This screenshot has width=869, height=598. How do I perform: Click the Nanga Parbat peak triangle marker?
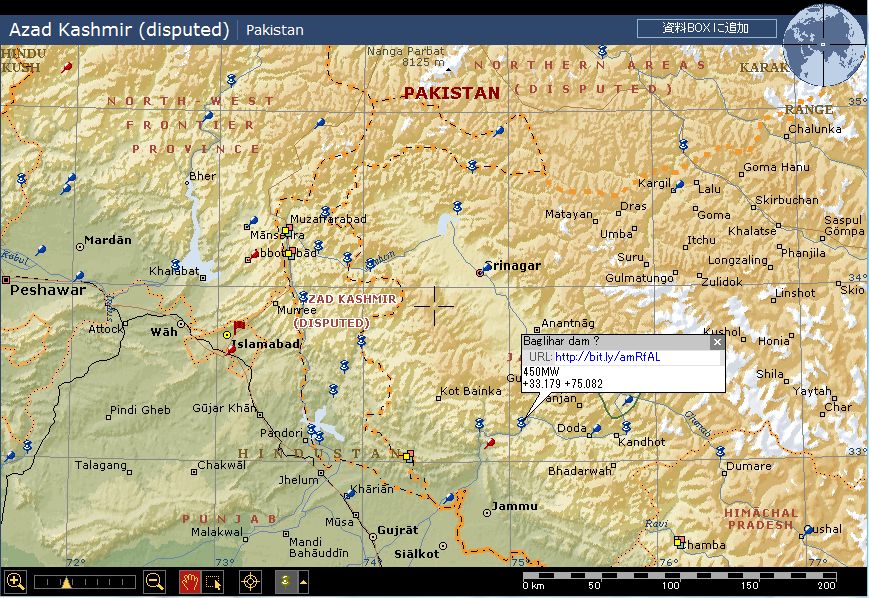448,70
